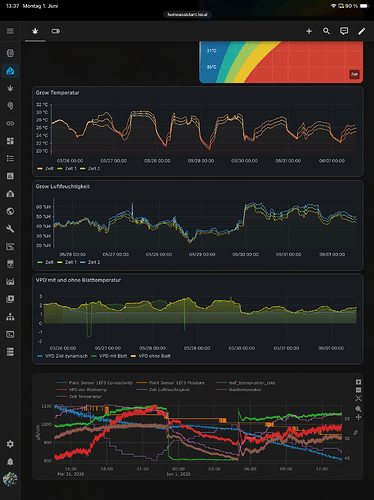Image resolution: width=374 pixels, height=500 pixels.
Task: Open the bulleted list sidebar icon
Action: tap(10, 158)
